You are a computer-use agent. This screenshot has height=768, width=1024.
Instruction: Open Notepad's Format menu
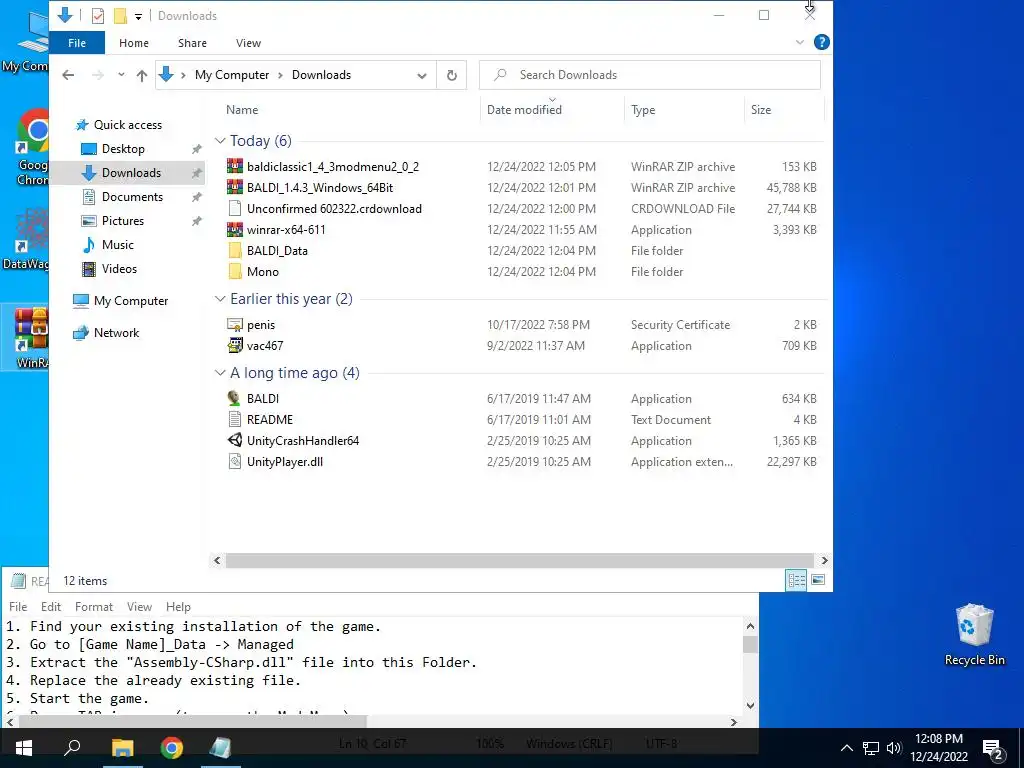click(93, 607)
